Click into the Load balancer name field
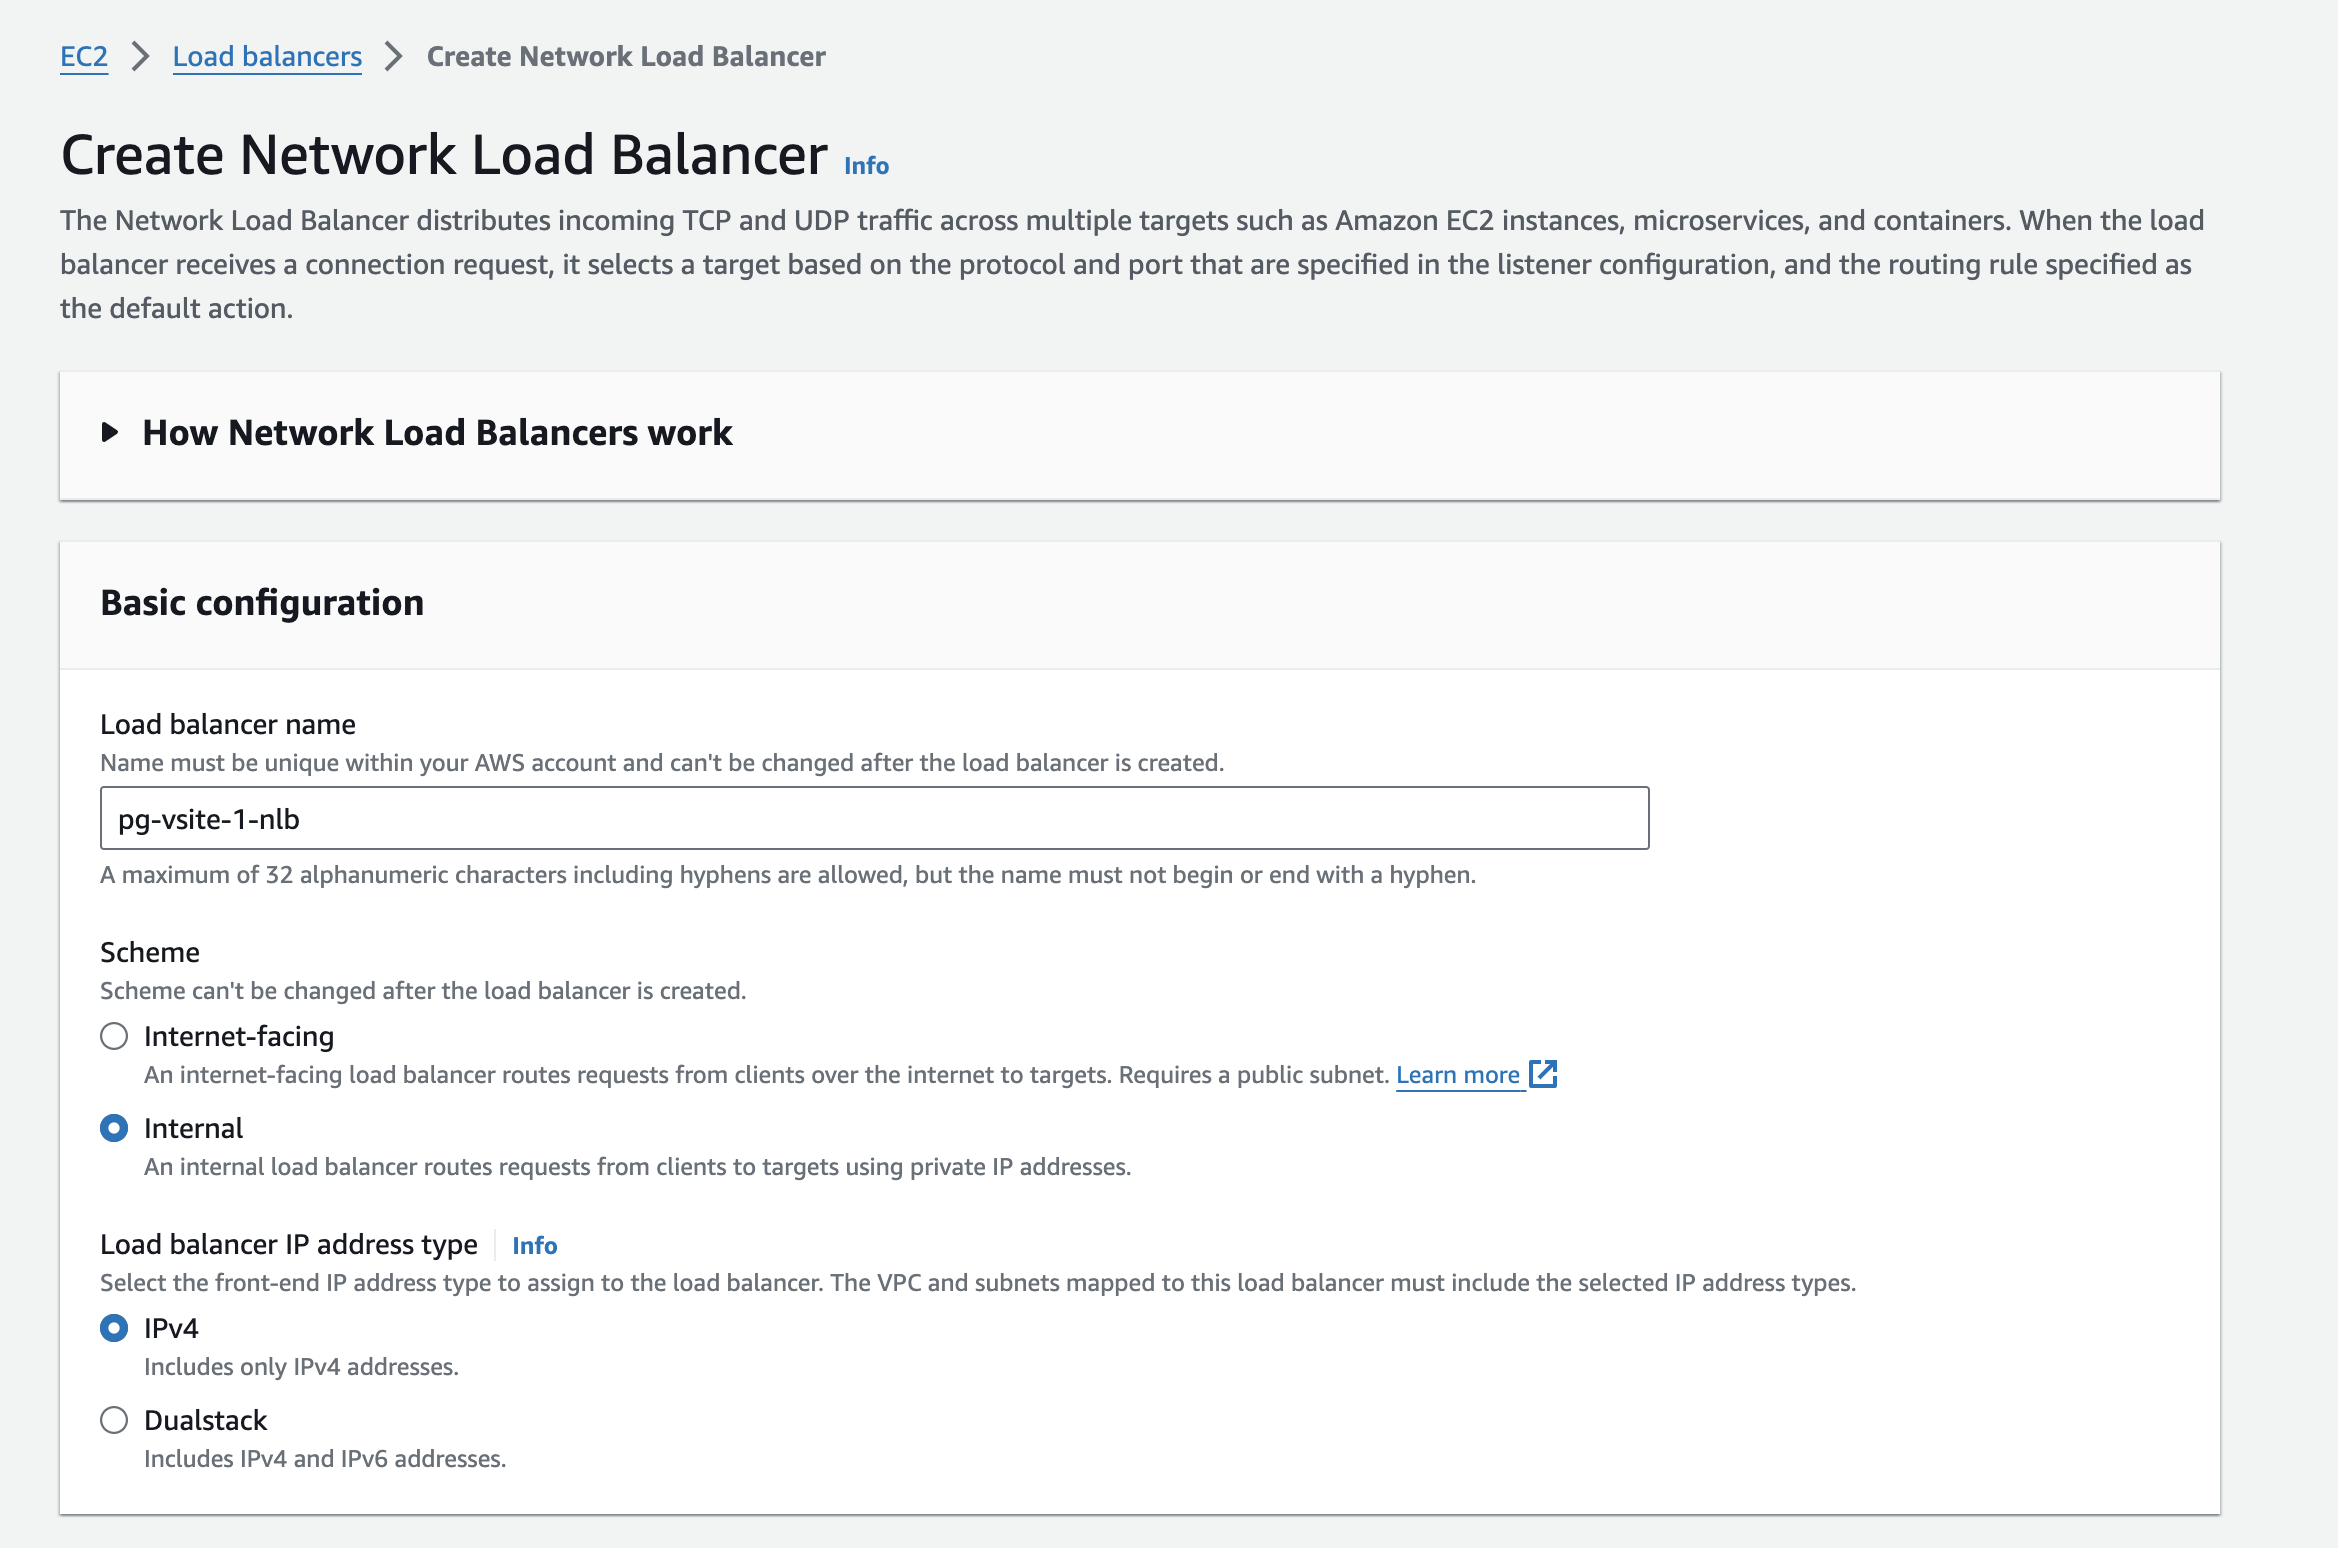The width and height of the screenshot is (2338, 1548). coord(874,818)
